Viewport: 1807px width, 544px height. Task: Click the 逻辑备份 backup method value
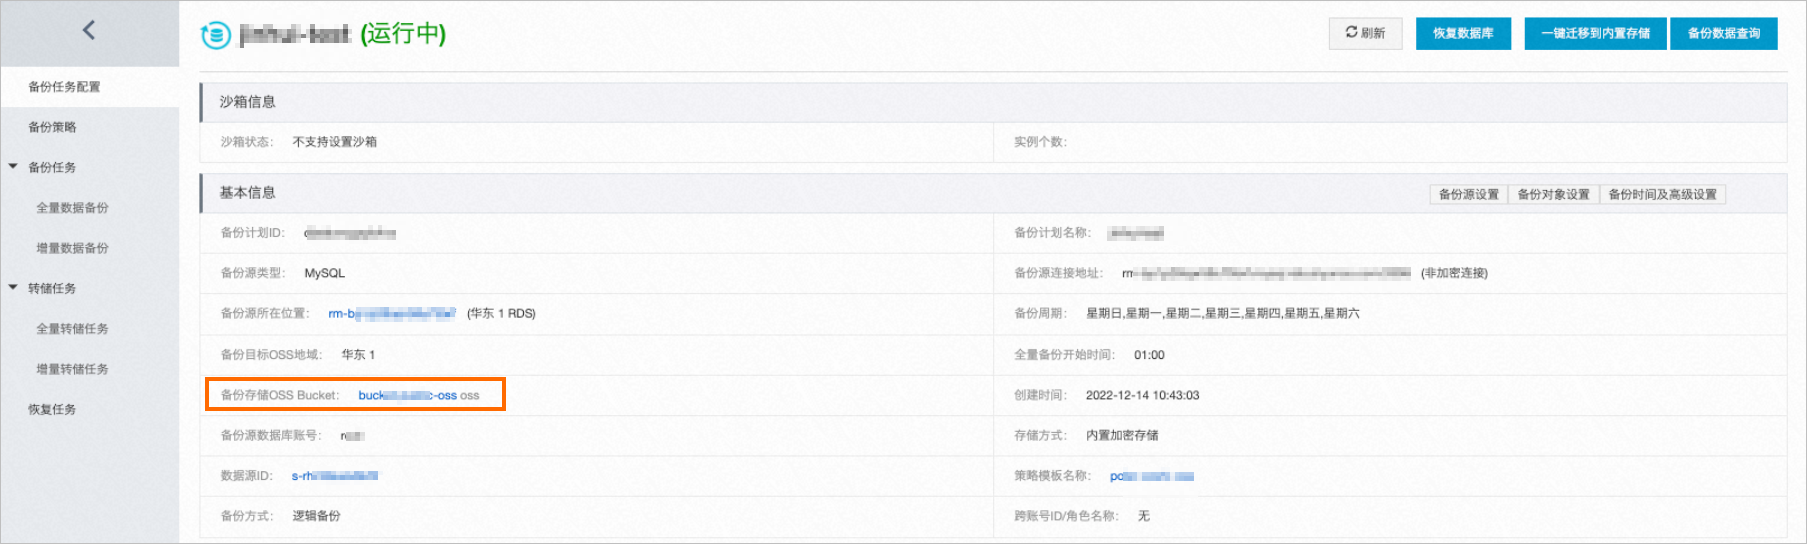pyautogui.click(x=316, y=516)
